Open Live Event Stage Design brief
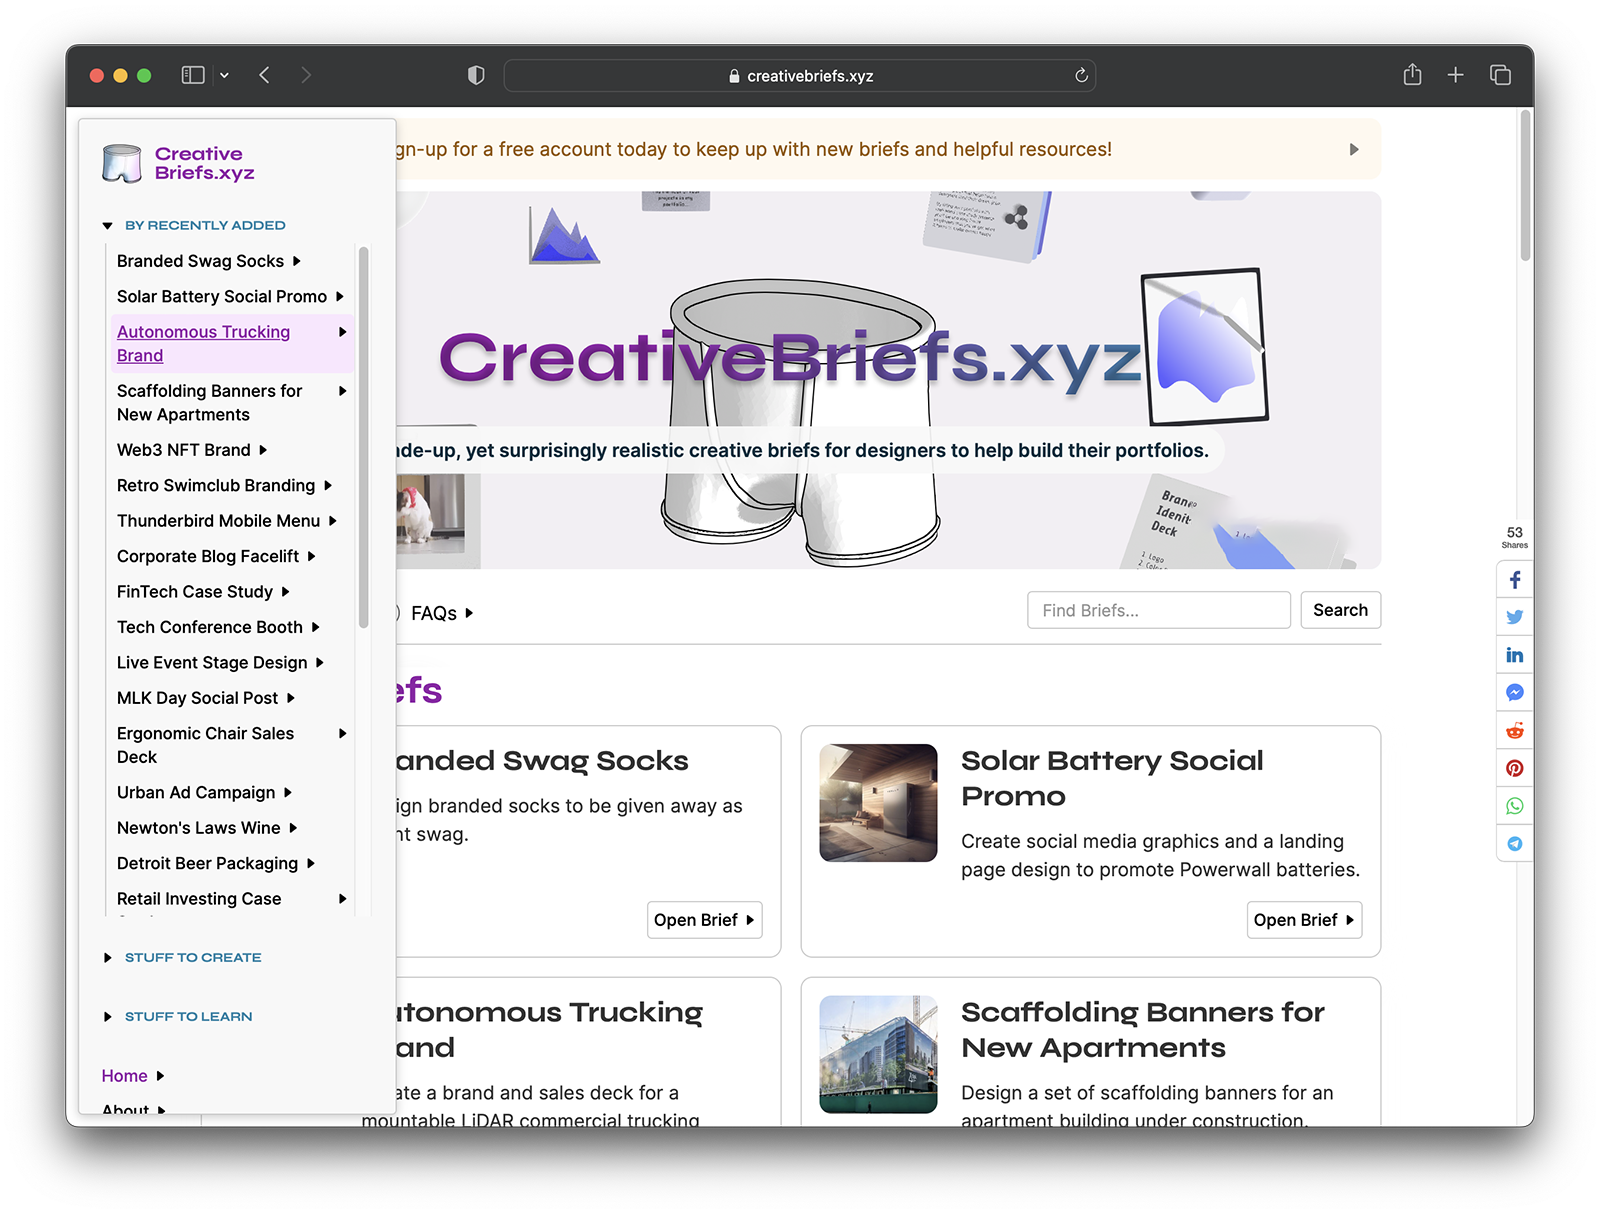Viewport: 1600px width, 1214px height. [x=220, y=663]
